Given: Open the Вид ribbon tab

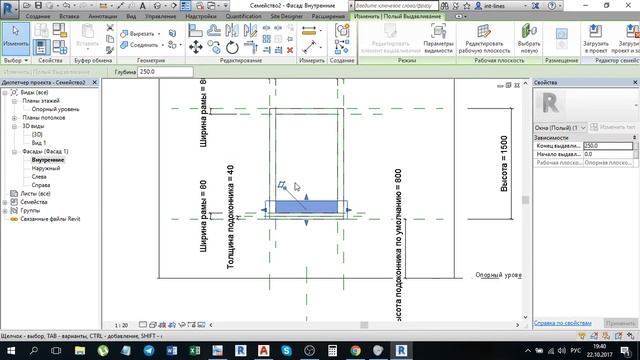Looking at the screenshot, I should point(131,16).
